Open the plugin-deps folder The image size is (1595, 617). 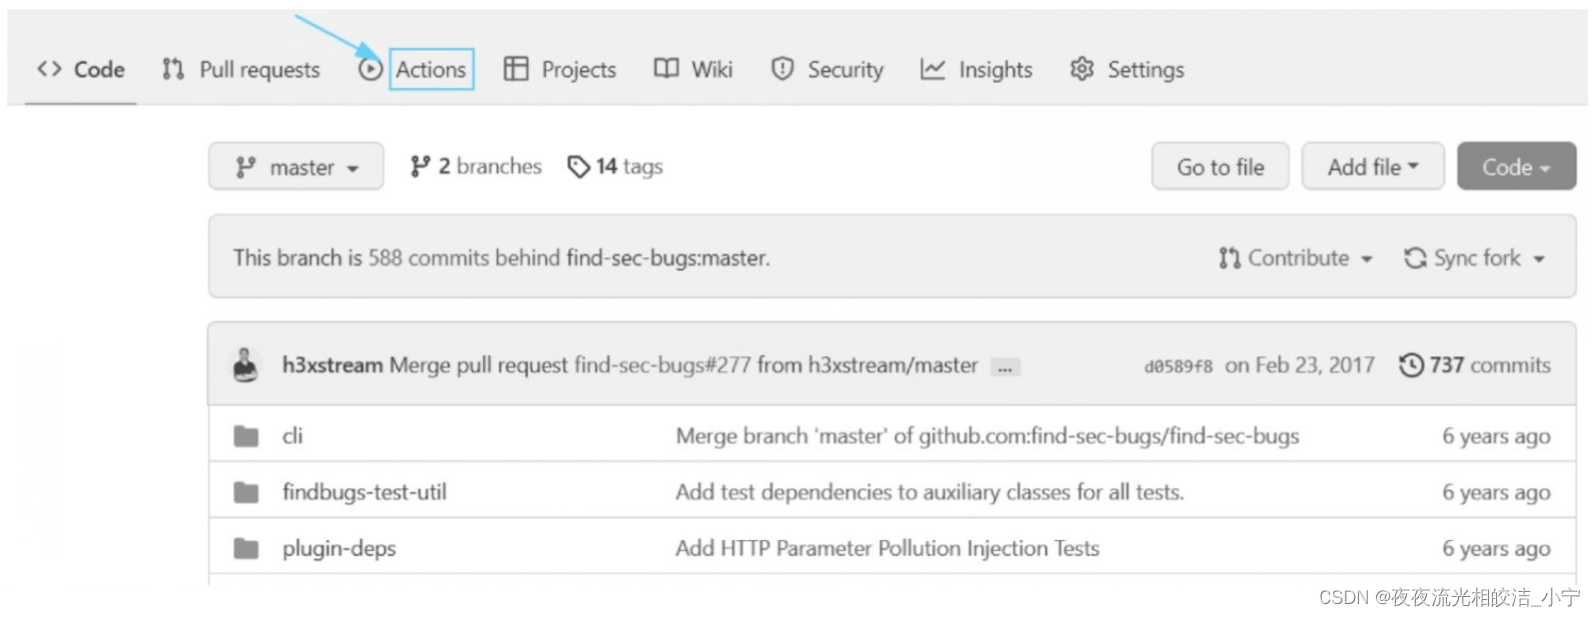click(339, 547)
